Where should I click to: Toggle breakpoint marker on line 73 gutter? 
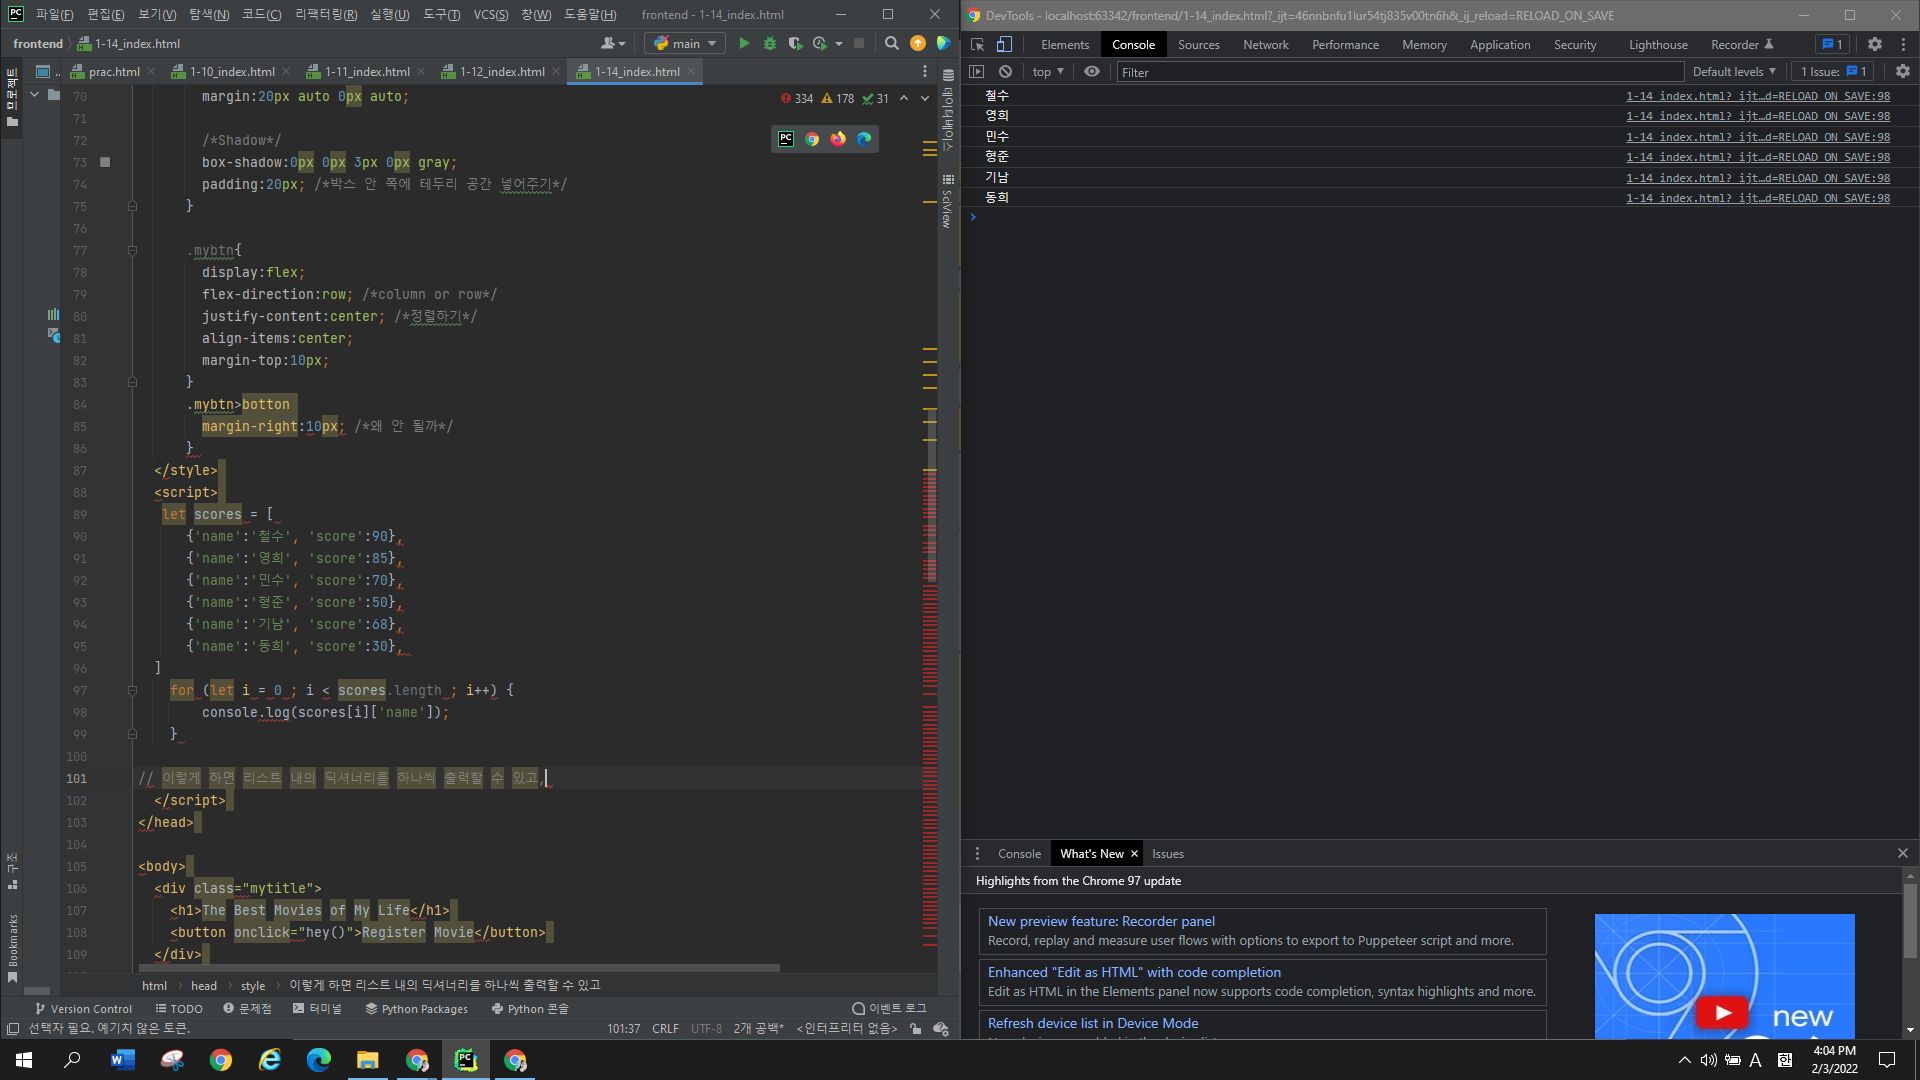pos(105,162)
